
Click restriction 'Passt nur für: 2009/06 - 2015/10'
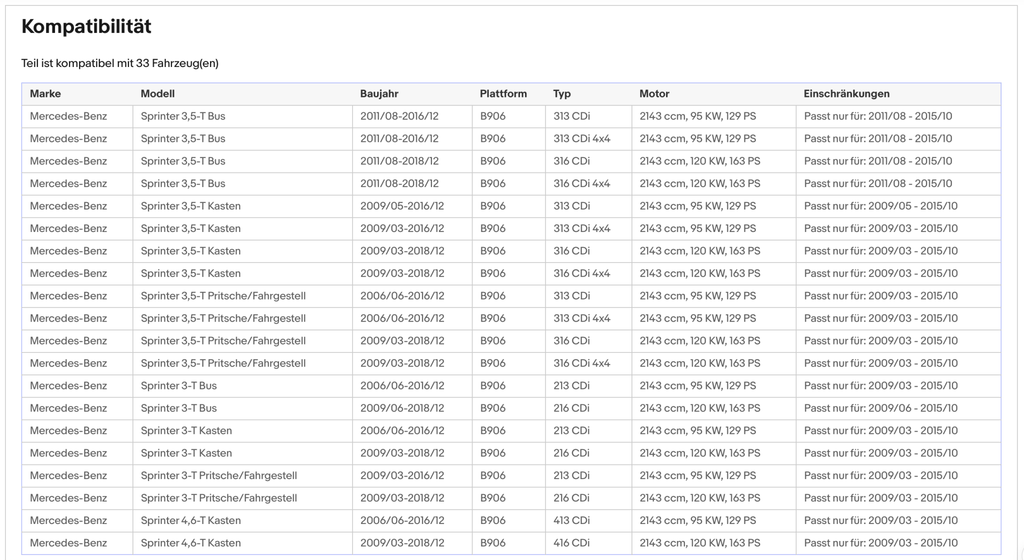click(x=880, y=409)
